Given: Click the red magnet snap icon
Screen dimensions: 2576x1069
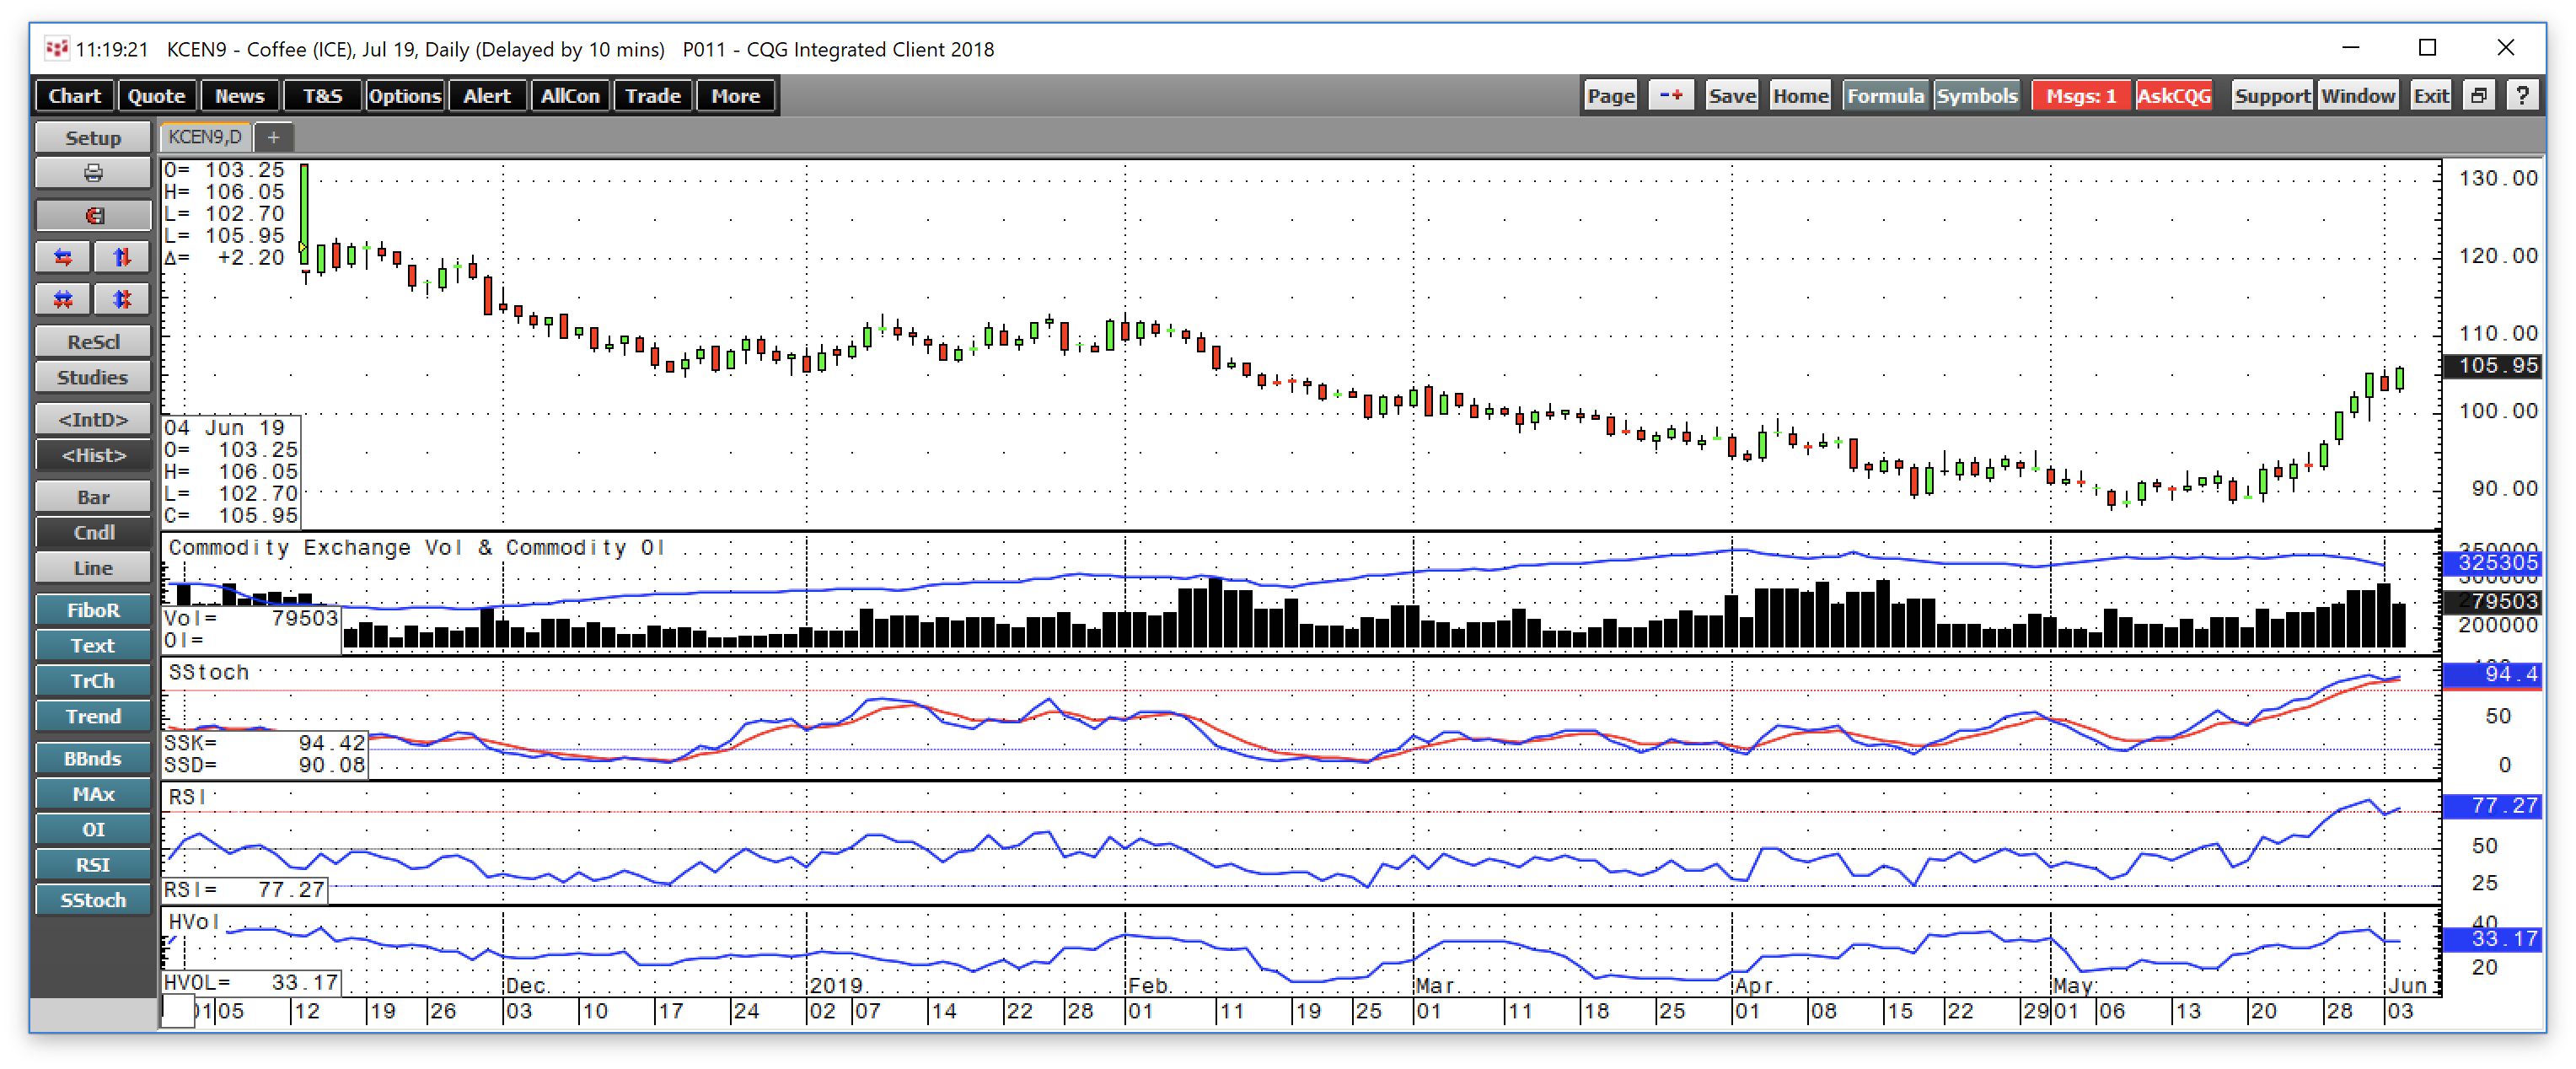Looking at the screenshot, I should pyautogui.click(x=93, y=215).
